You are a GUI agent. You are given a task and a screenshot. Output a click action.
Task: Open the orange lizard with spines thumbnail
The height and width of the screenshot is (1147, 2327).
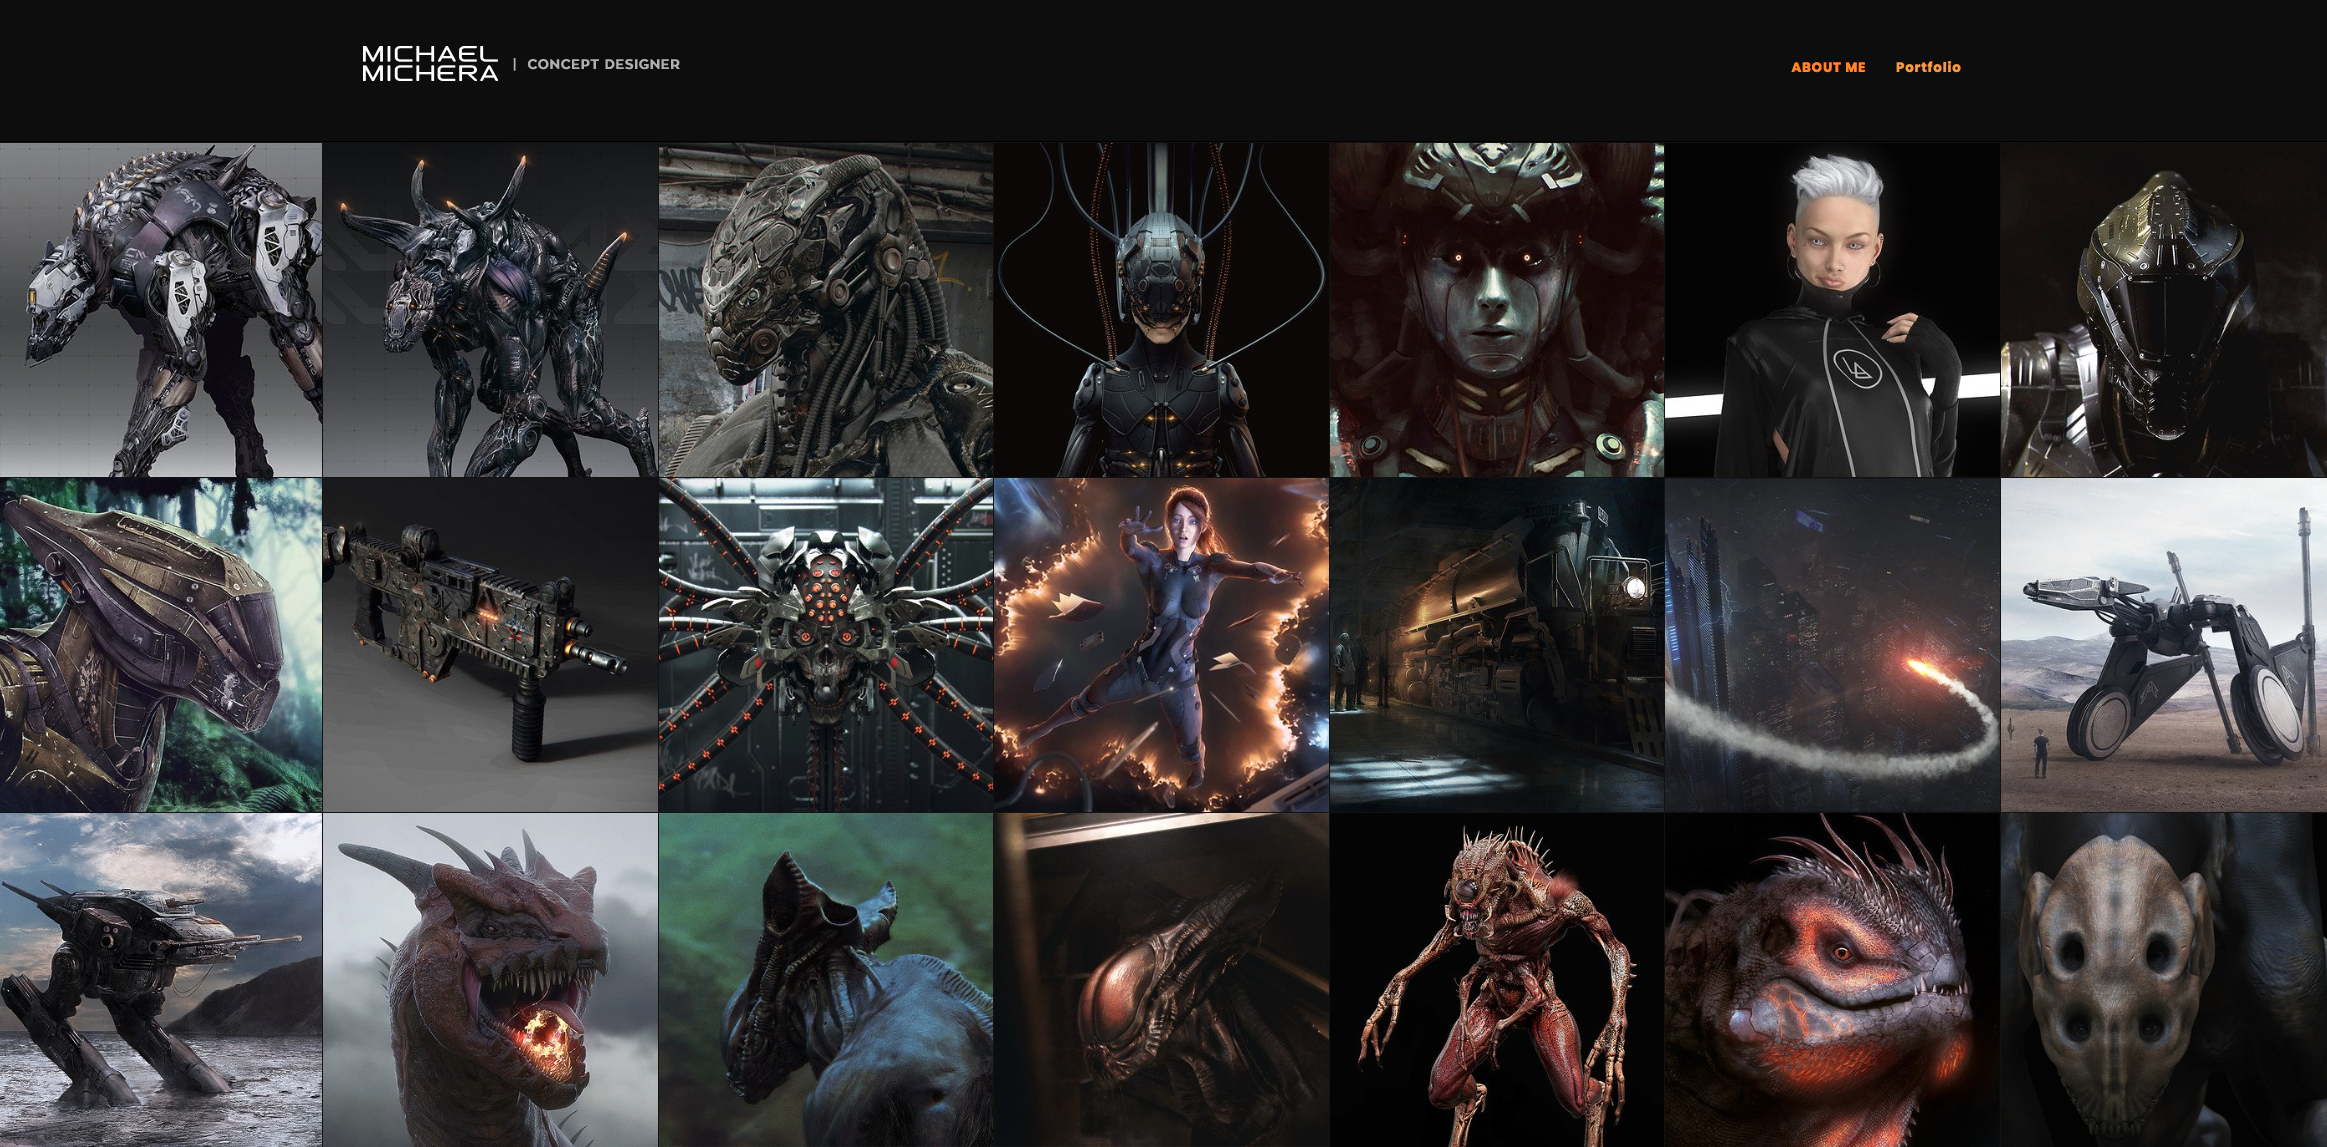(x=1832, y=980)
